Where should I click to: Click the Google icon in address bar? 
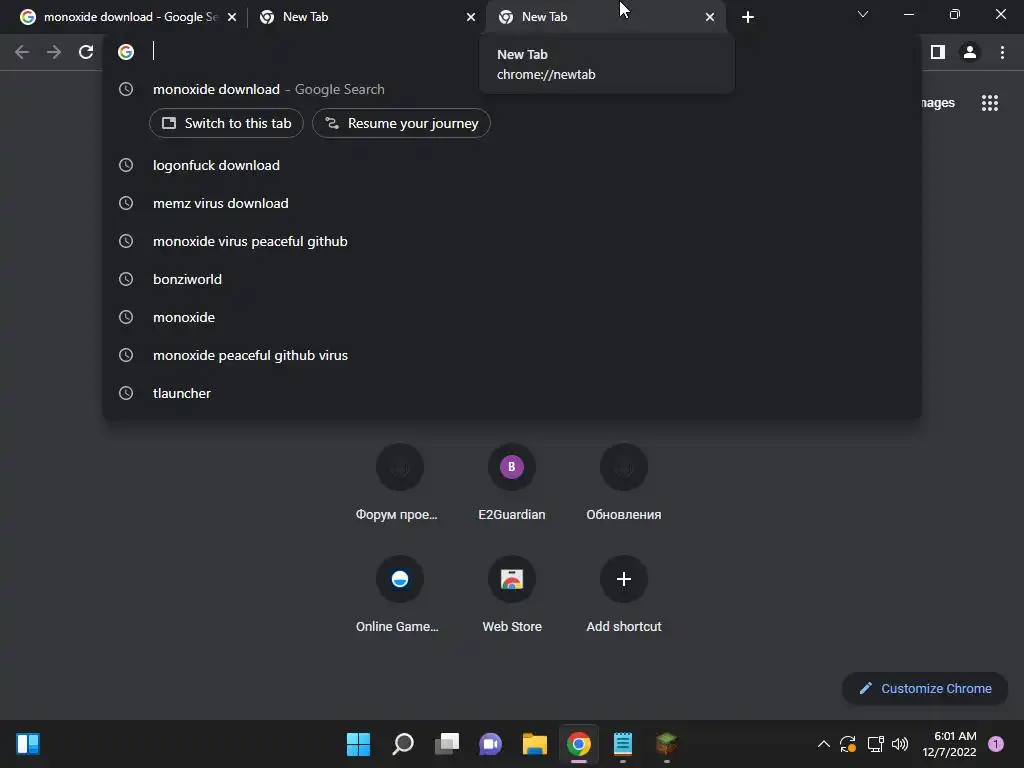click(126, 52)
